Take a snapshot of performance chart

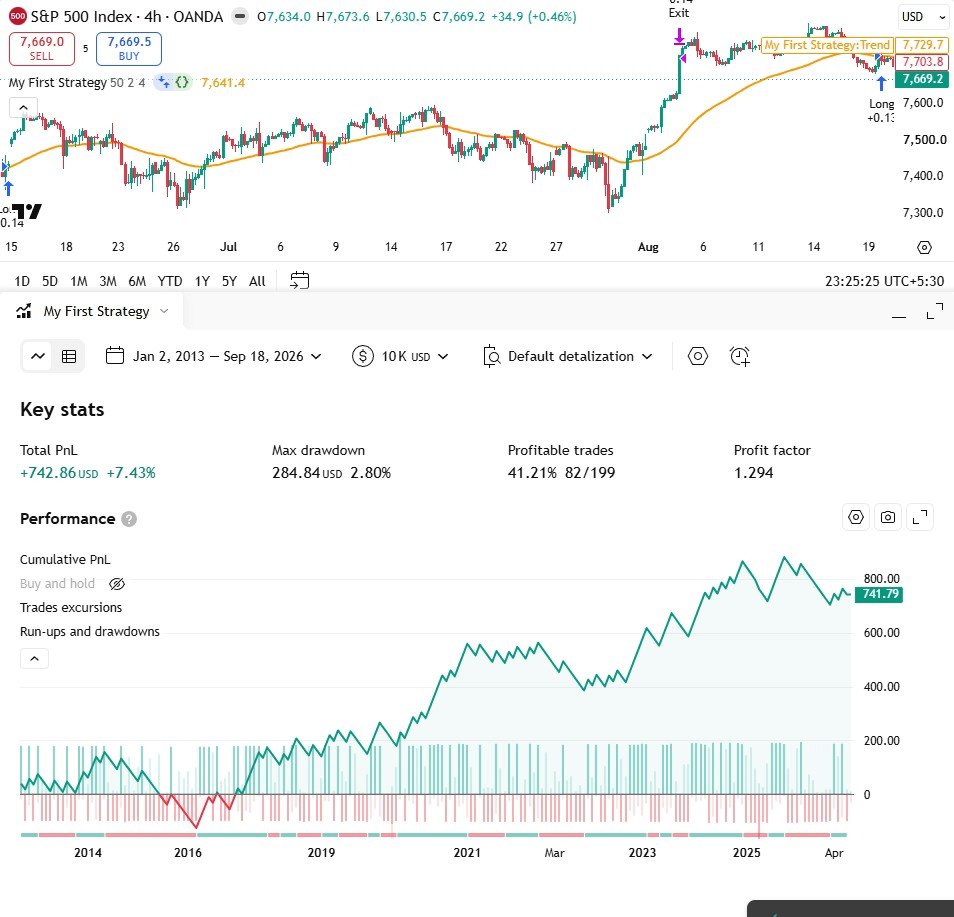[x=888, y=517]
